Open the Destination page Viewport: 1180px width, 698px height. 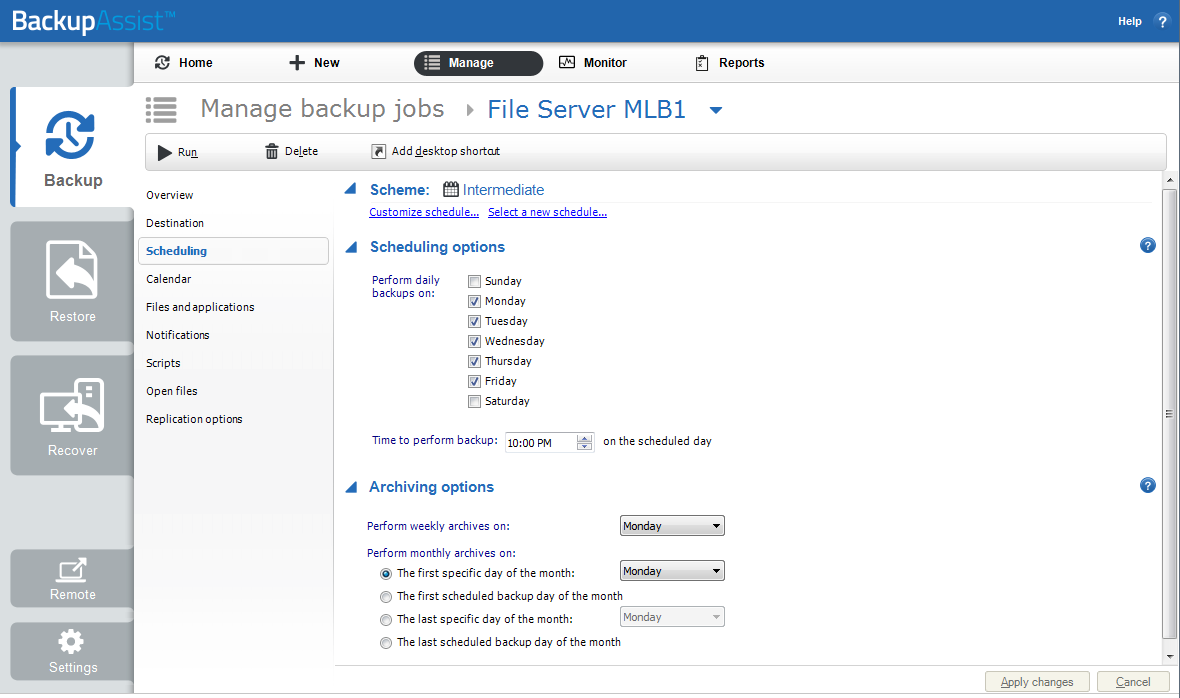[x=175, y=223]
